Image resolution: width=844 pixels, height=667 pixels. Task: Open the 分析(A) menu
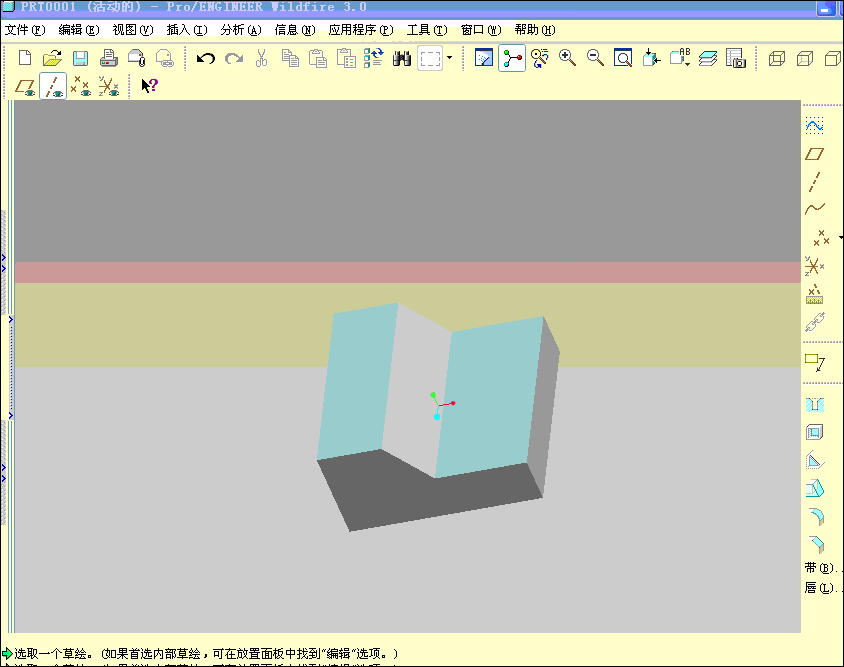pos(241,30)
